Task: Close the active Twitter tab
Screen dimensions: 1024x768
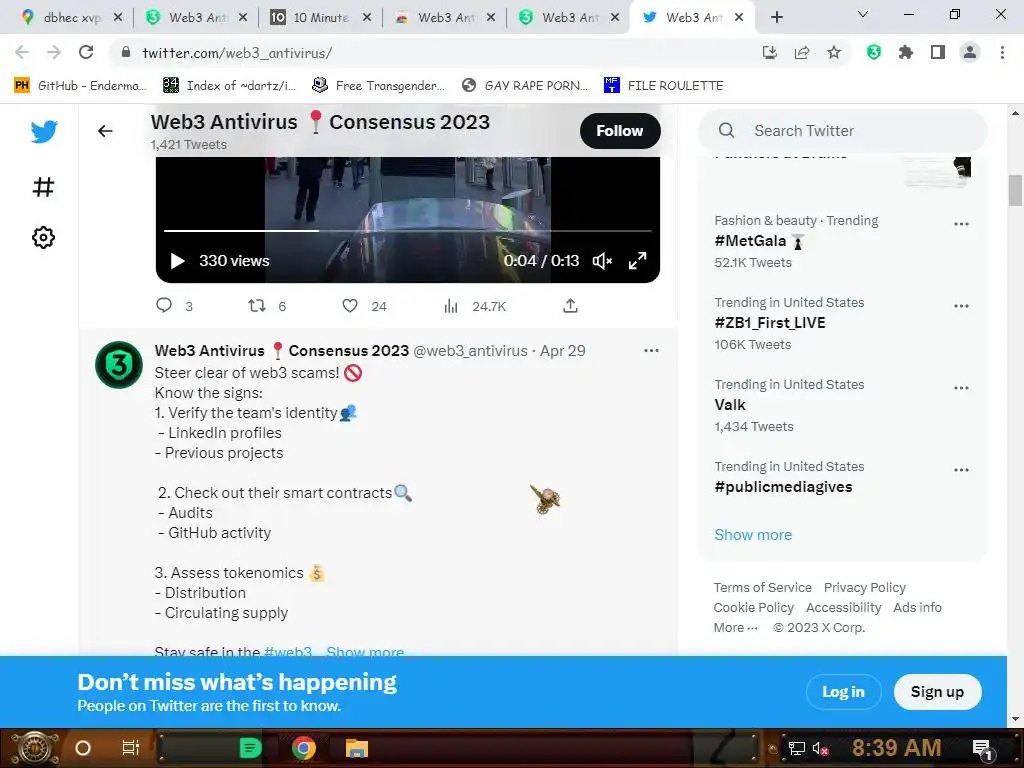Action: pos(739,18)
